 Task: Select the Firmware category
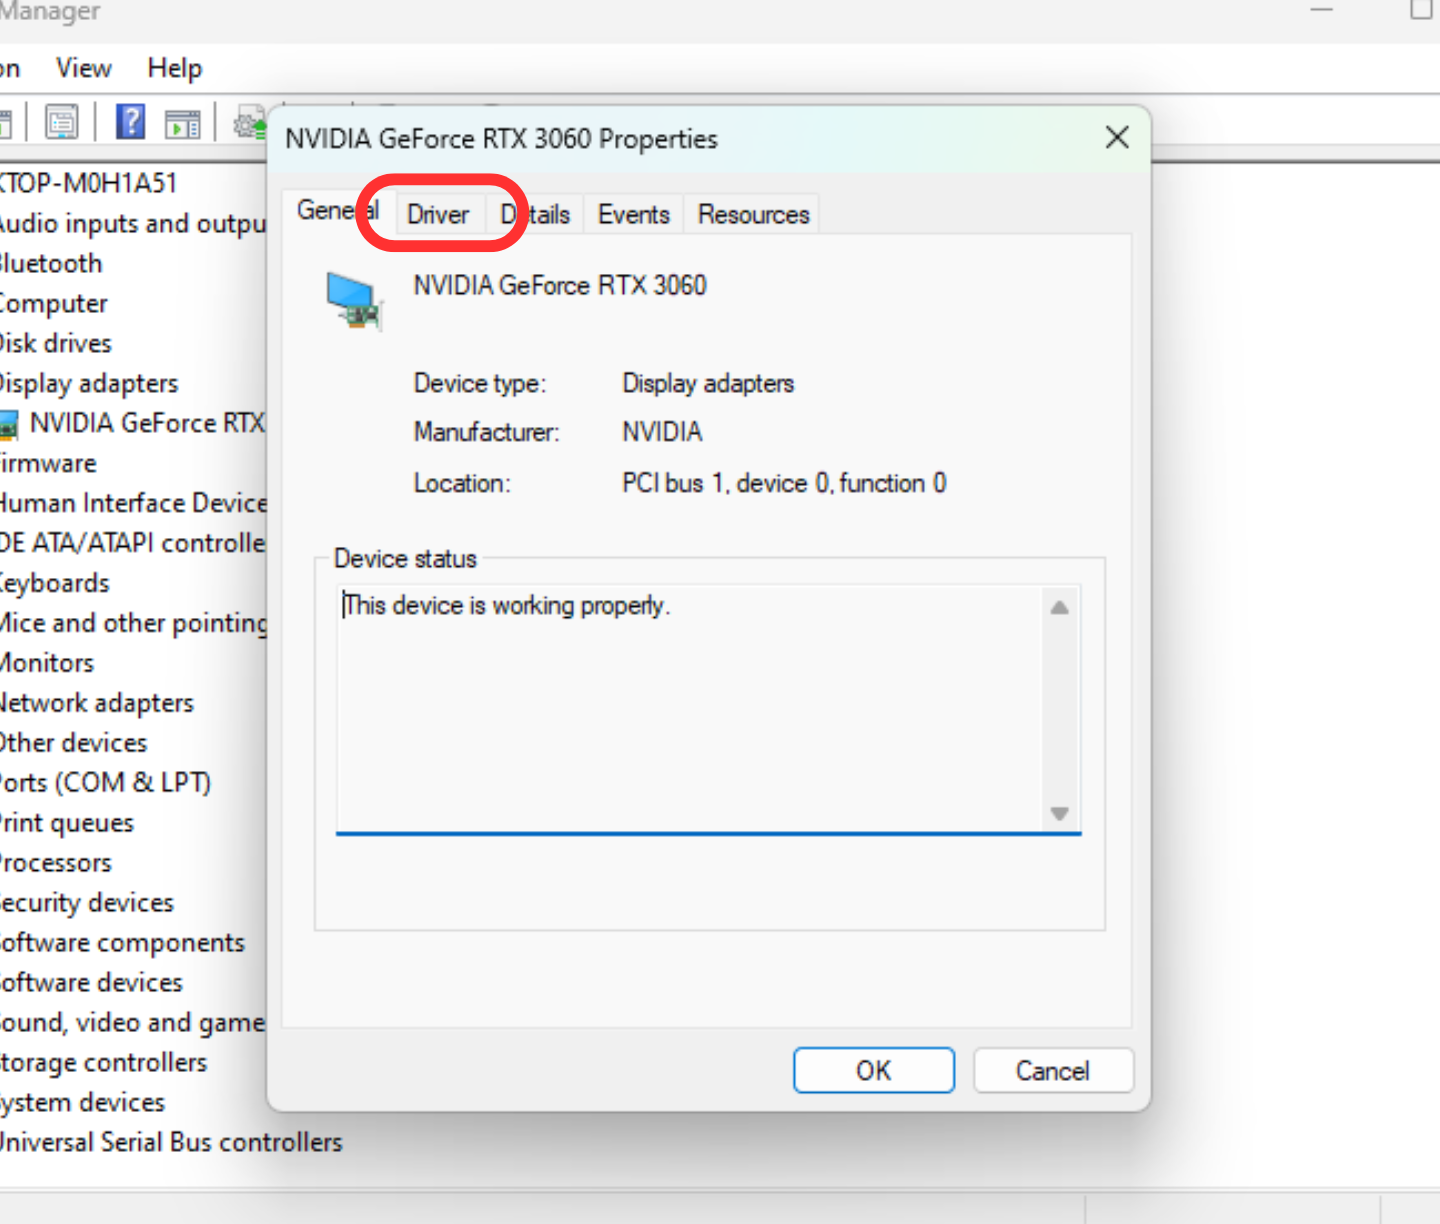(48, 463)
